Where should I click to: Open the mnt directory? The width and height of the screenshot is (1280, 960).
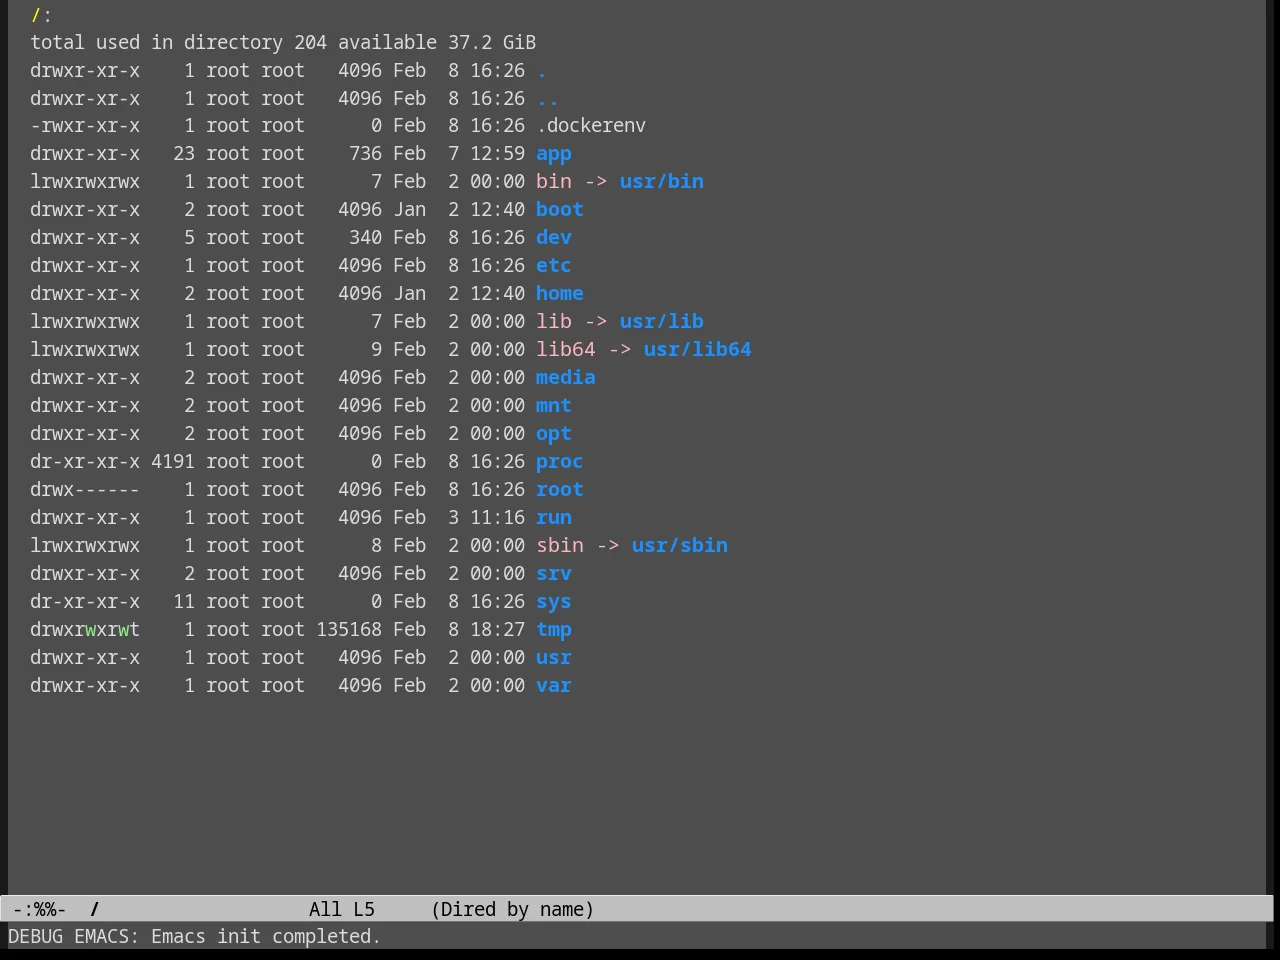tap(553, 406)
